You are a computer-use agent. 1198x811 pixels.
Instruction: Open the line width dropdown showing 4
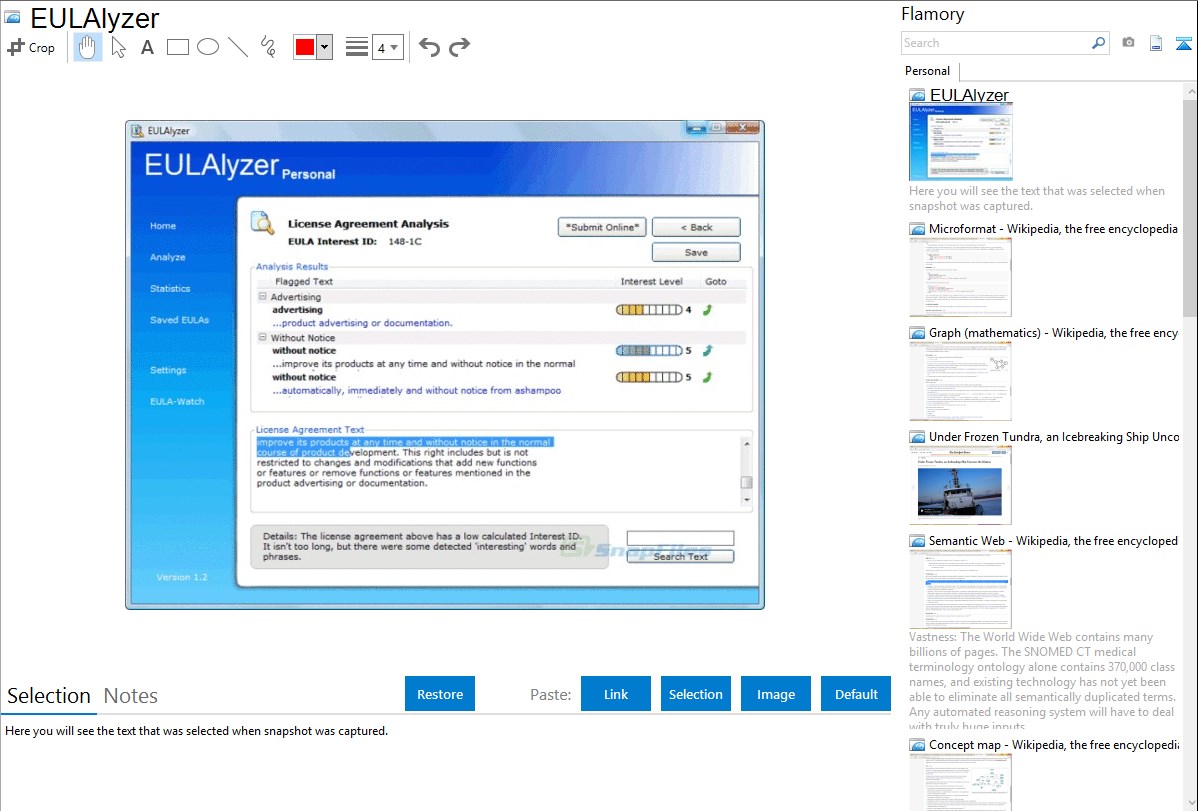point(388,48)
